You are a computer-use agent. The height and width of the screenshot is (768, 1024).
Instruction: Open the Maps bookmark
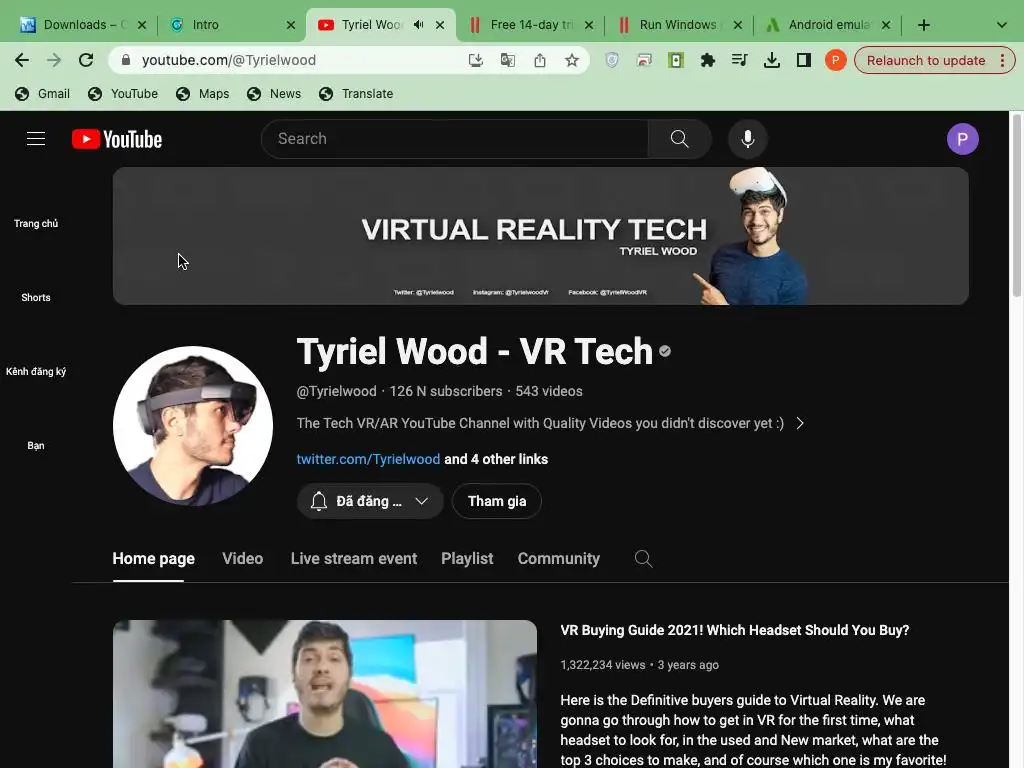(x=202, y=93)
